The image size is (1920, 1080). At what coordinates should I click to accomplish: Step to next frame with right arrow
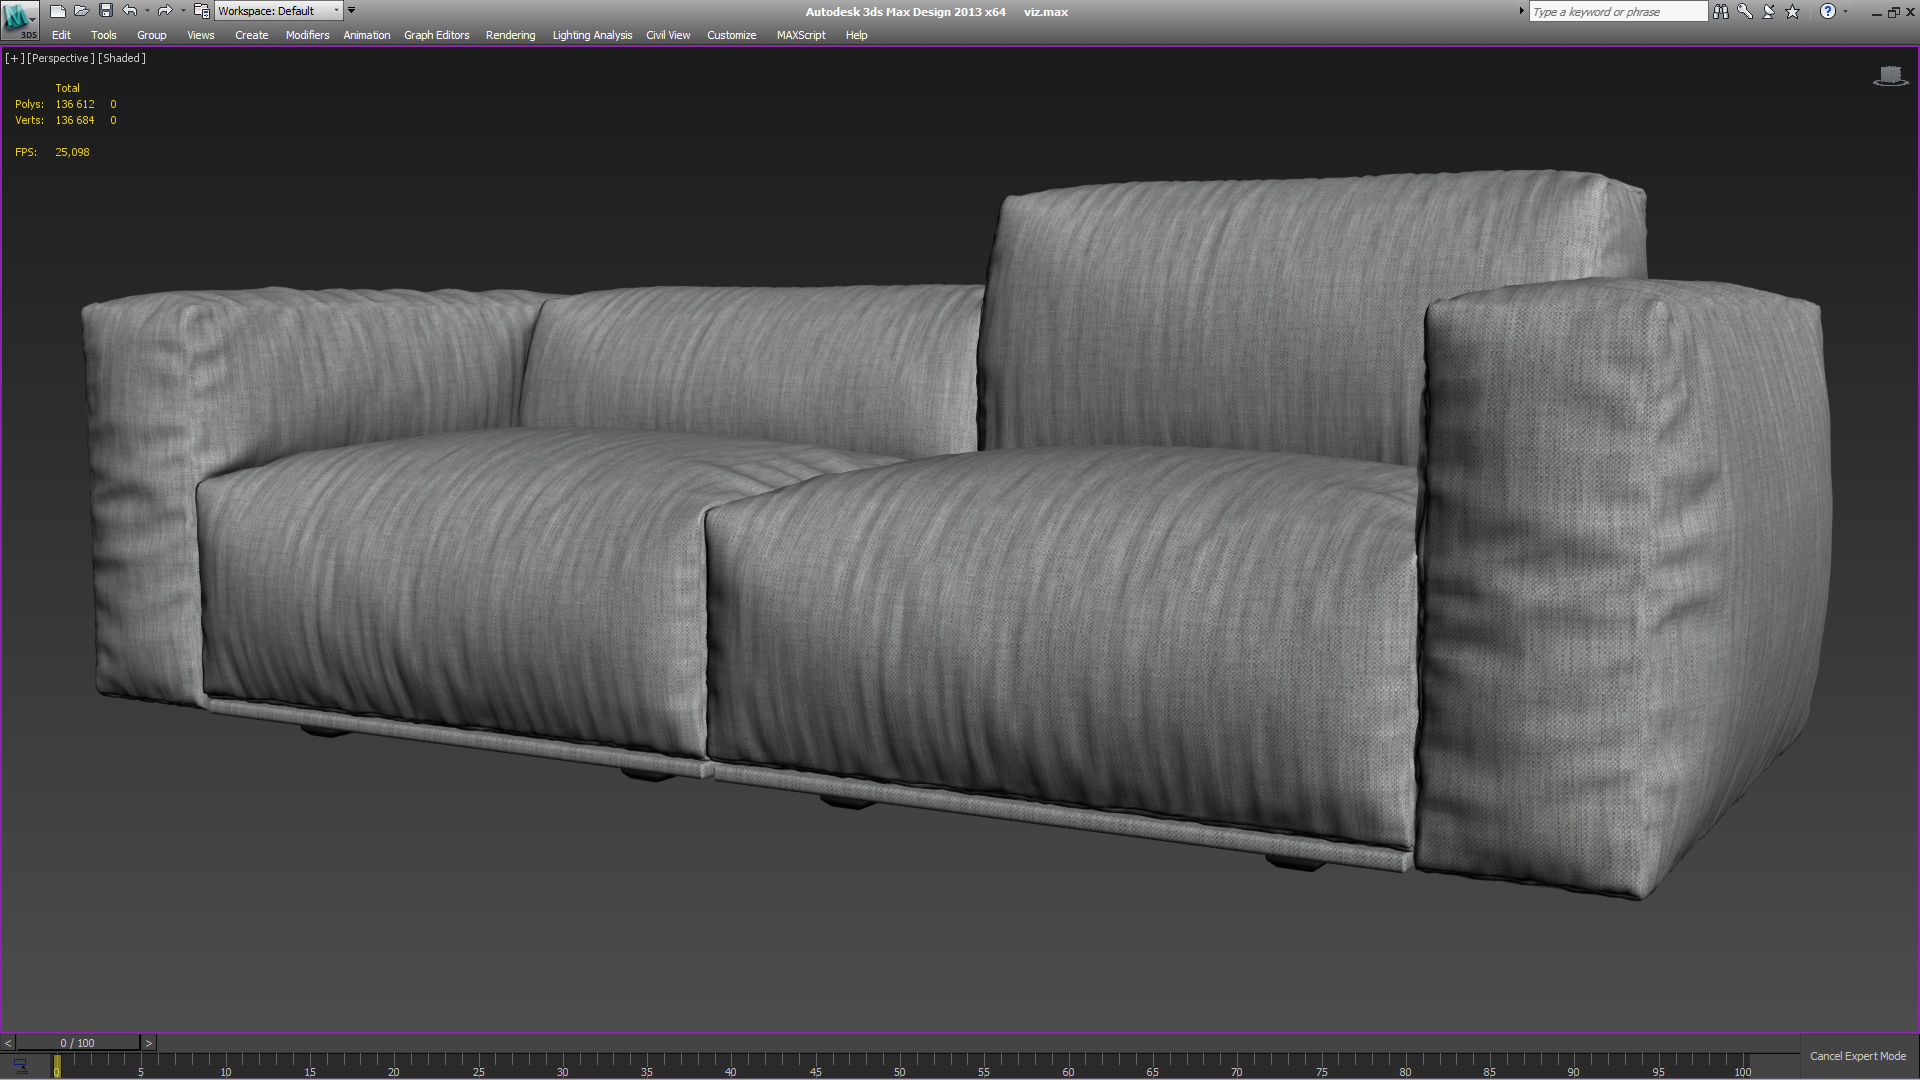click(148, 1043)
